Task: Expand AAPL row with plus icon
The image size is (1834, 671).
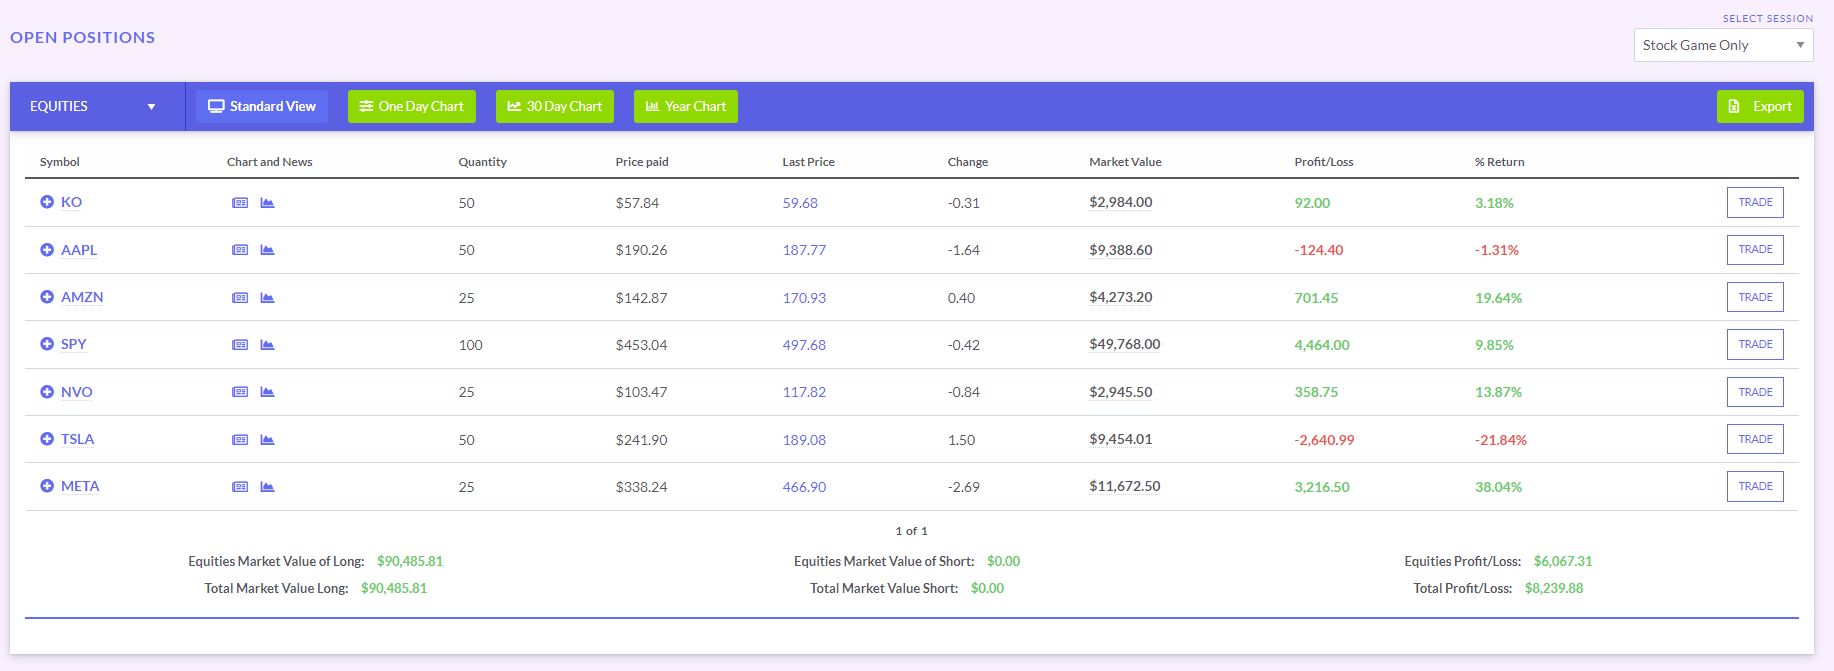Action: [x=47, y=250]
